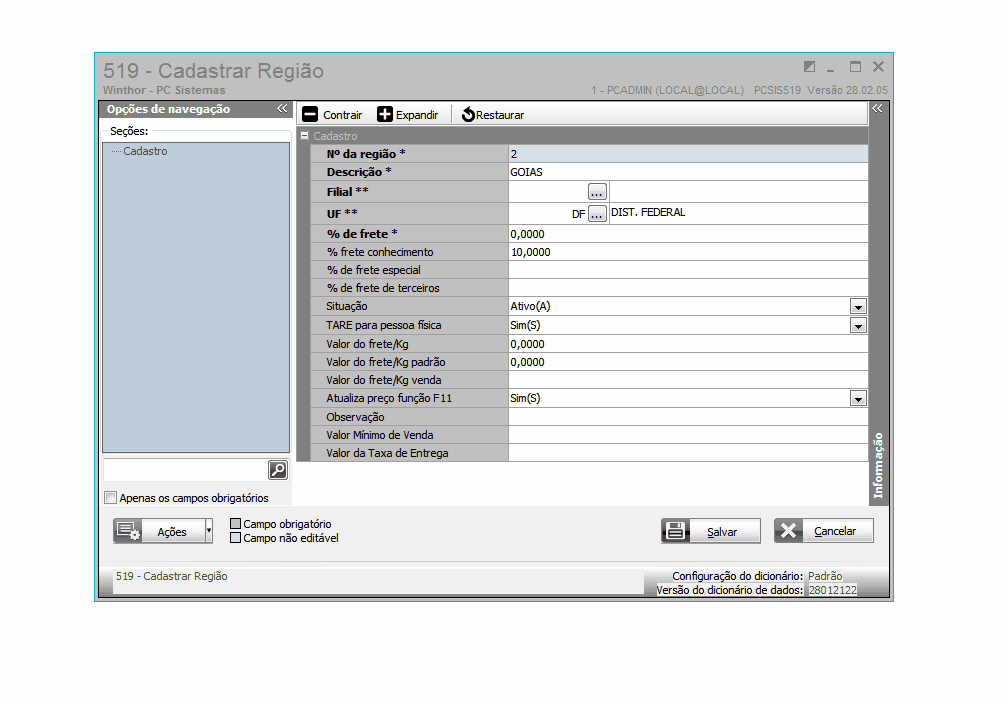Viewport: 1008px width, 705px height.
Task: Click the Valor da Taxa de Entrega field
Action: (688, 453)
